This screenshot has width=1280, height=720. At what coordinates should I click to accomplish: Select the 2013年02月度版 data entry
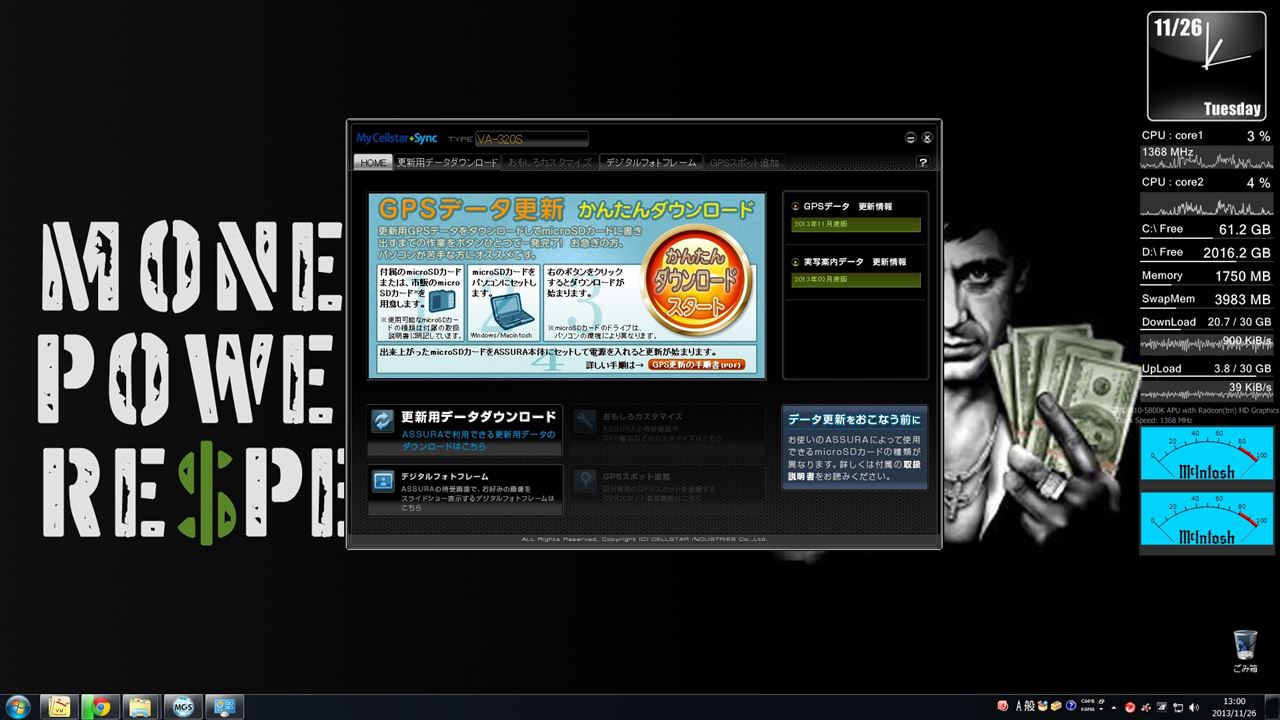point(856,280)
